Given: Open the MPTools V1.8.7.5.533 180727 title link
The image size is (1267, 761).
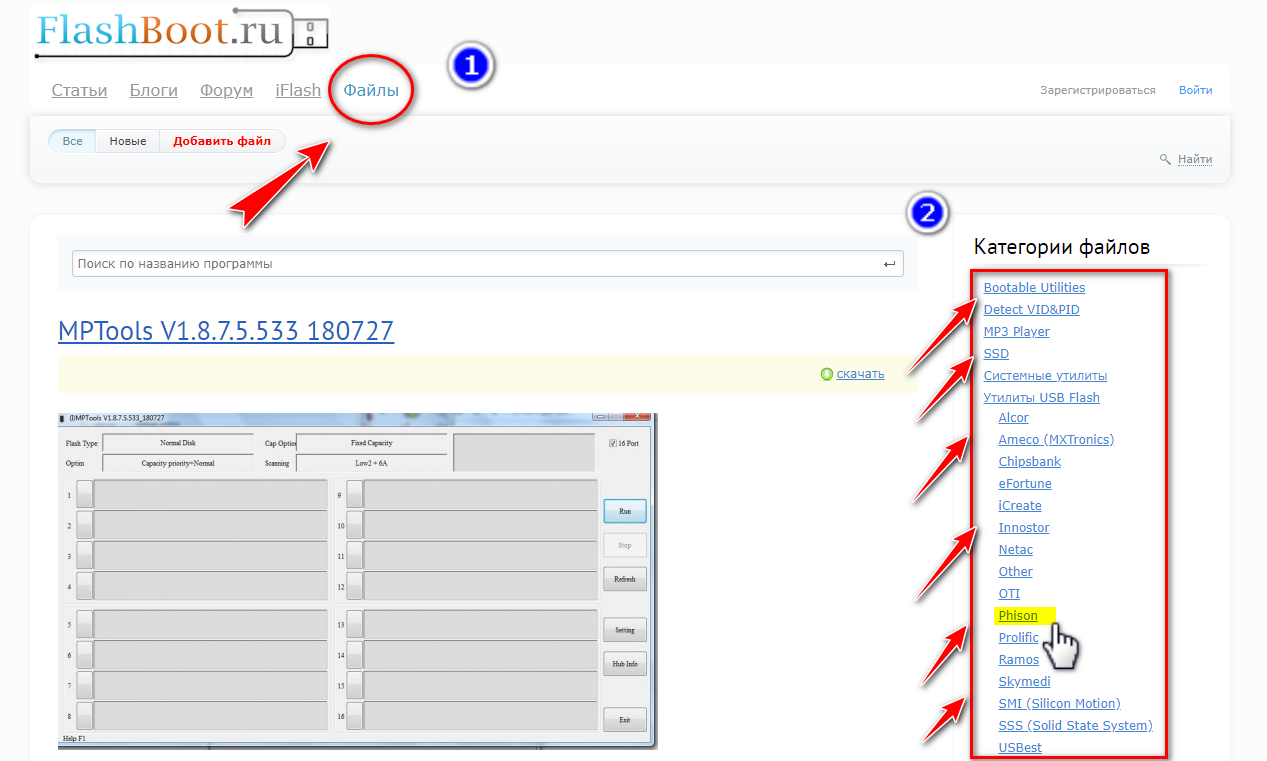Looking at the screenshot, I should coord(226,331).
